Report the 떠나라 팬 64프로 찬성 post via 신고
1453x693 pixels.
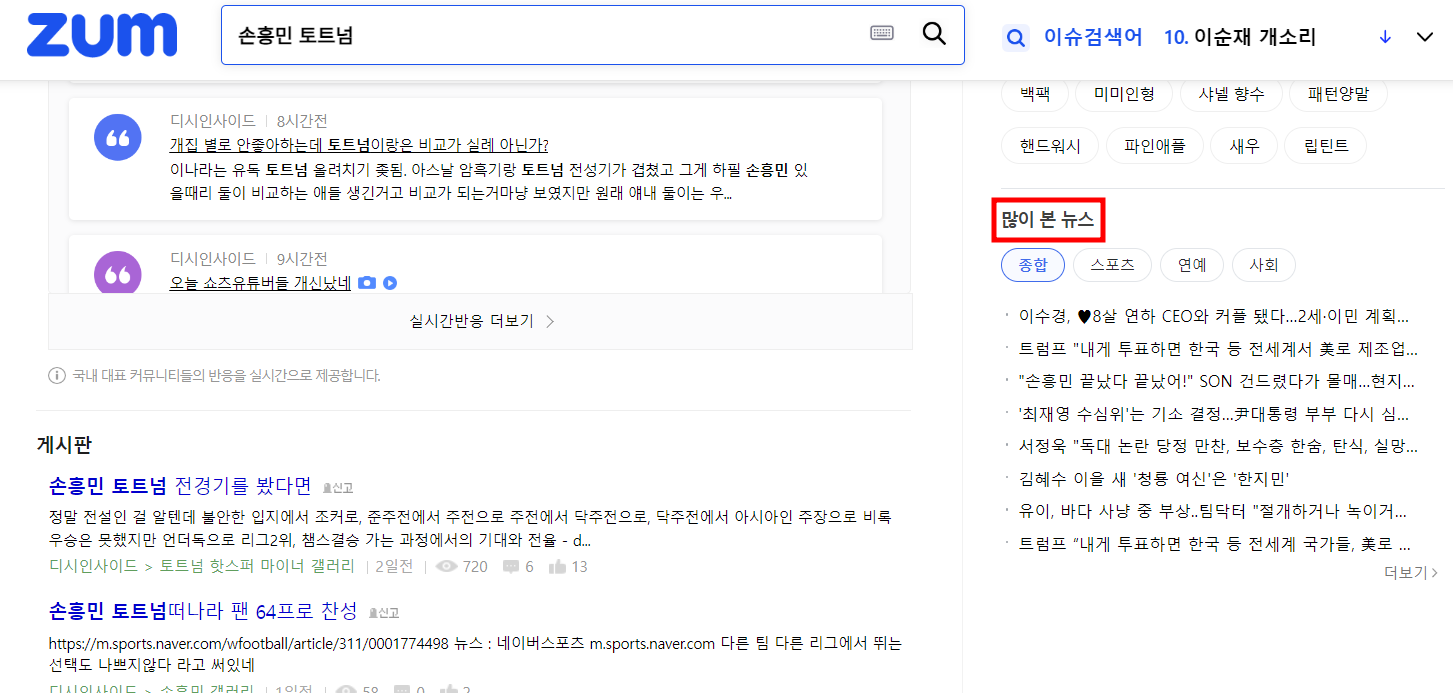coord(383,613)
